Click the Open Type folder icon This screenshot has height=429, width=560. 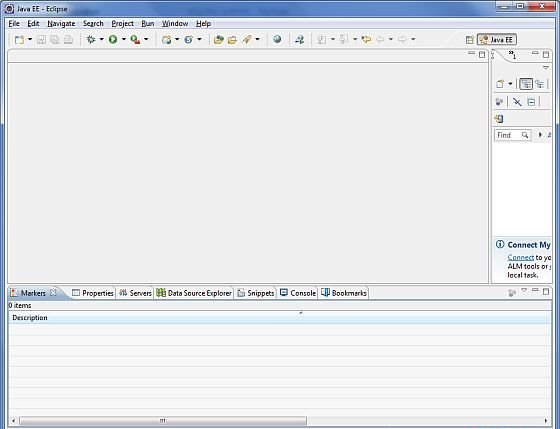click(219, 39)
